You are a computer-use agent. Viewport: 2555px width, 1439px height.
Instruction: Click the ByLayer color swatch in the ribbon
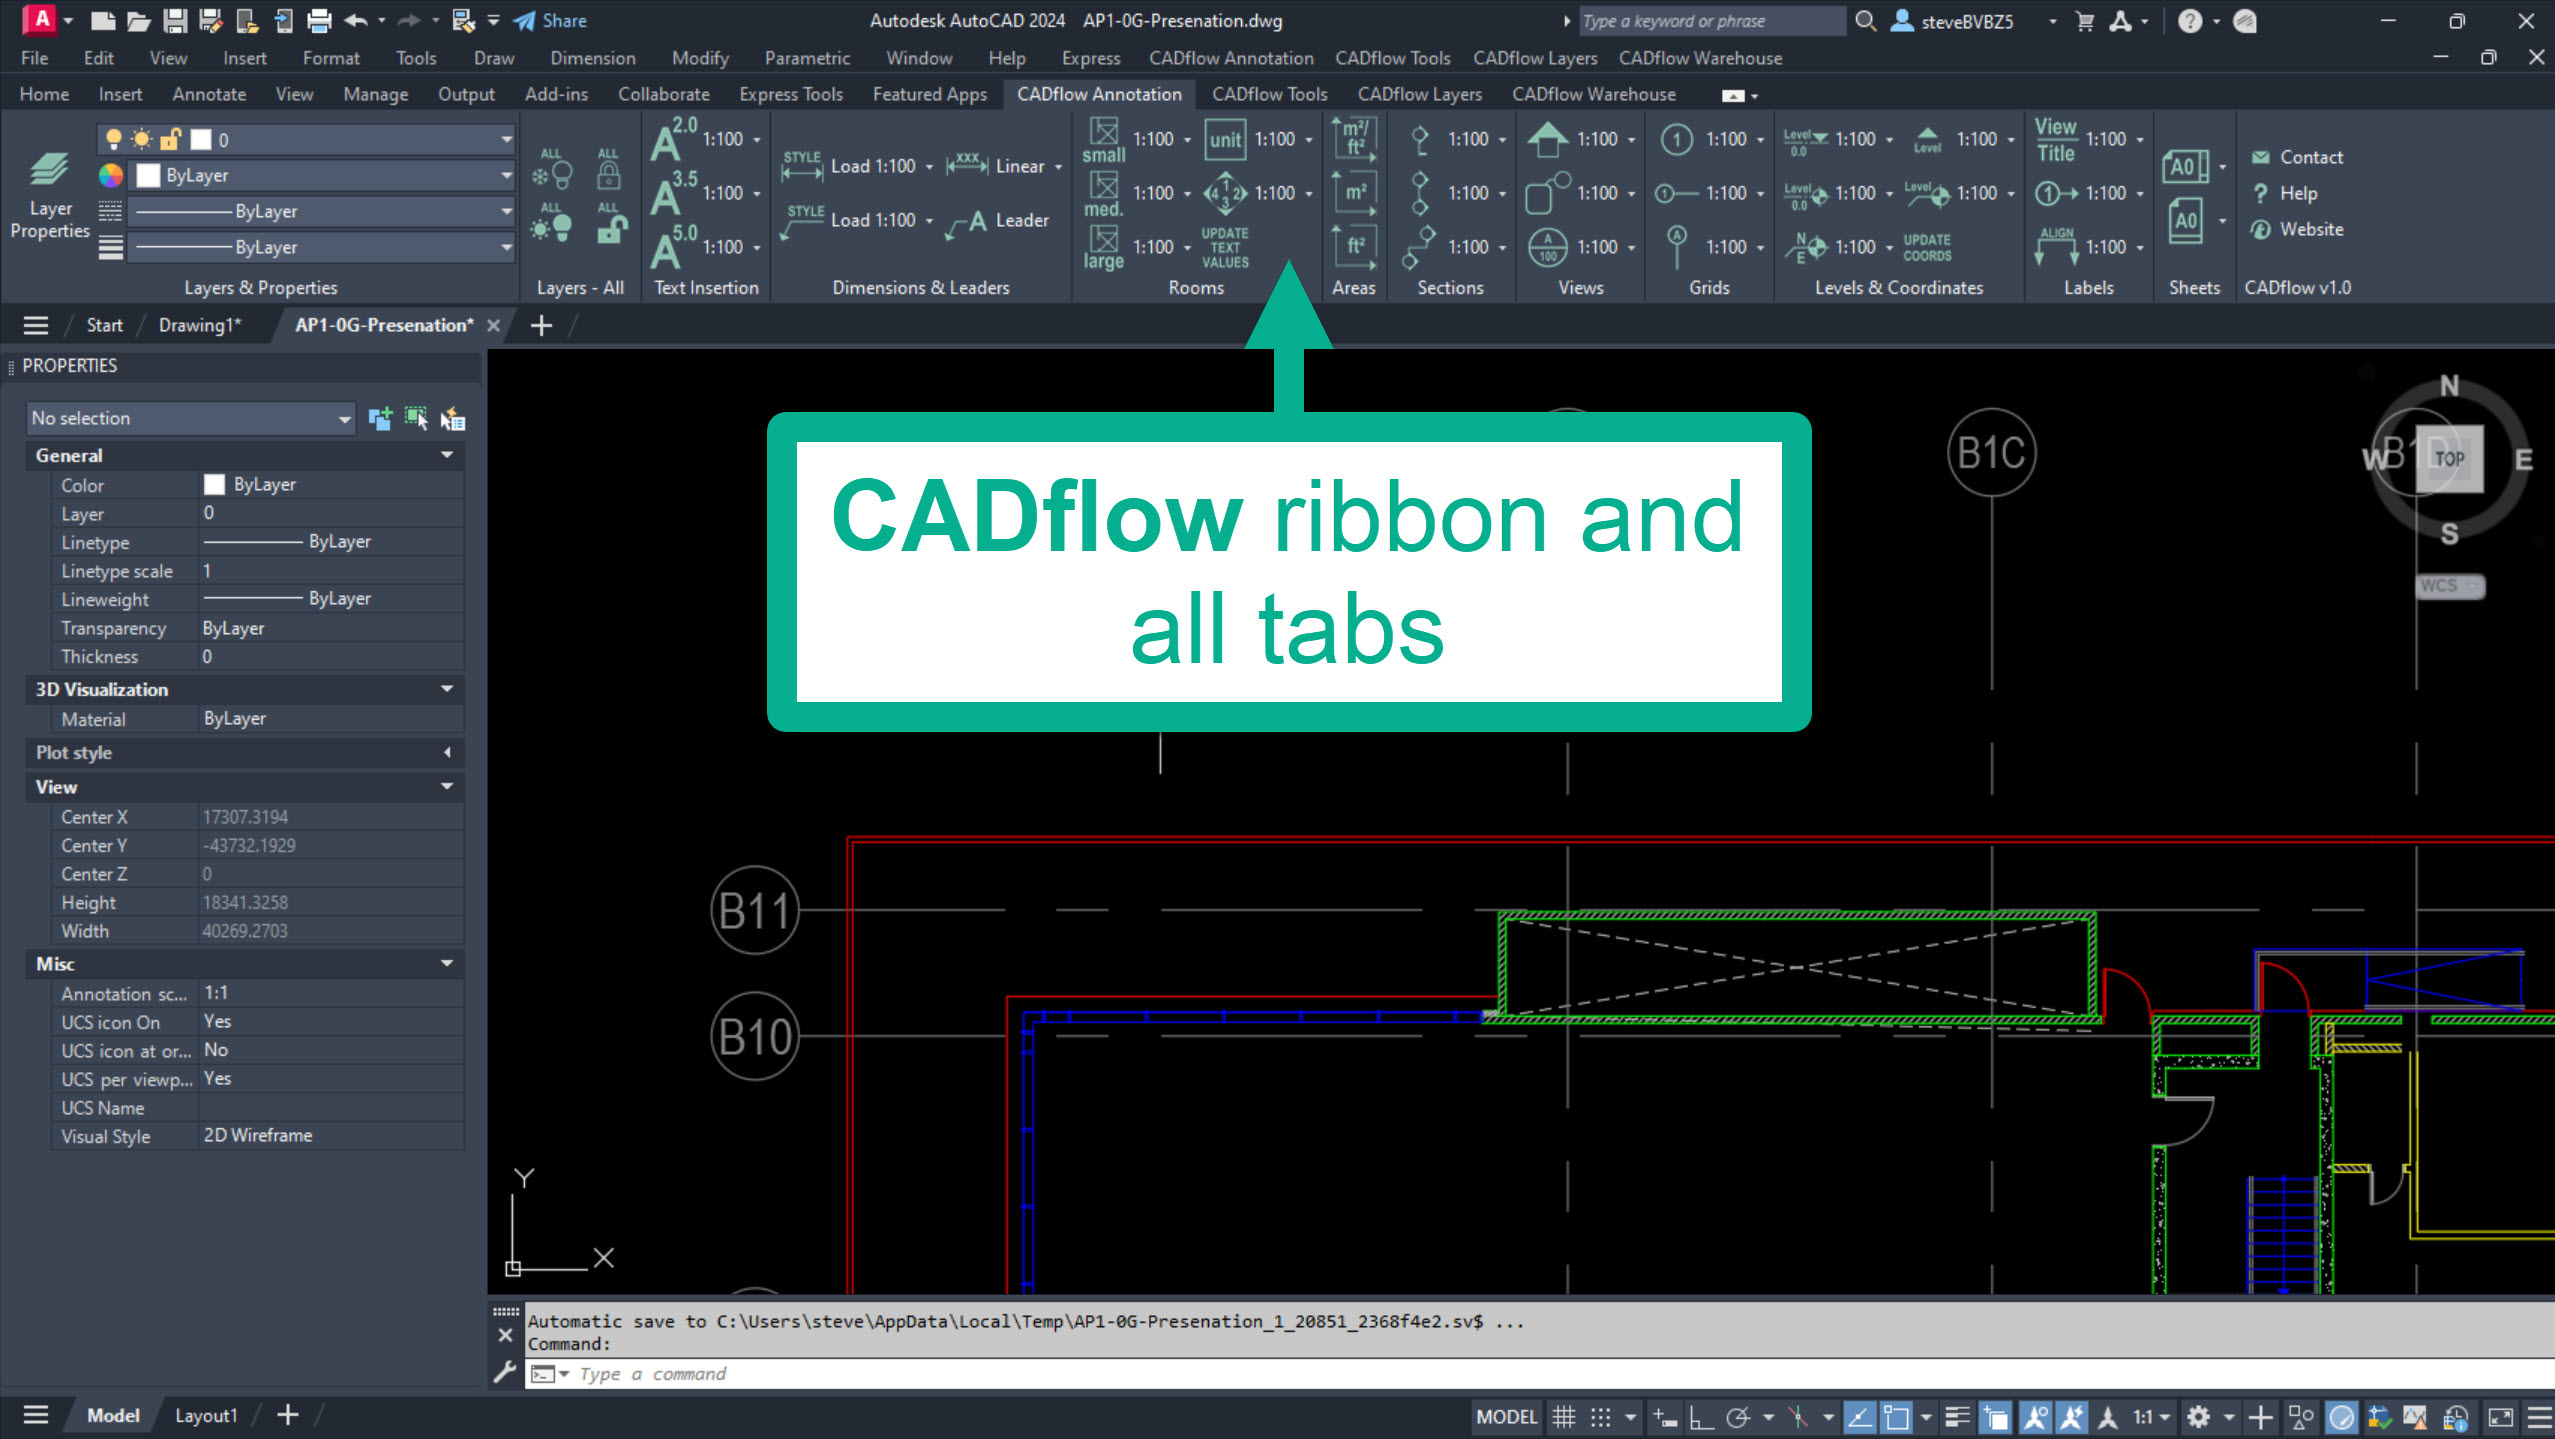tap(149, 175)
